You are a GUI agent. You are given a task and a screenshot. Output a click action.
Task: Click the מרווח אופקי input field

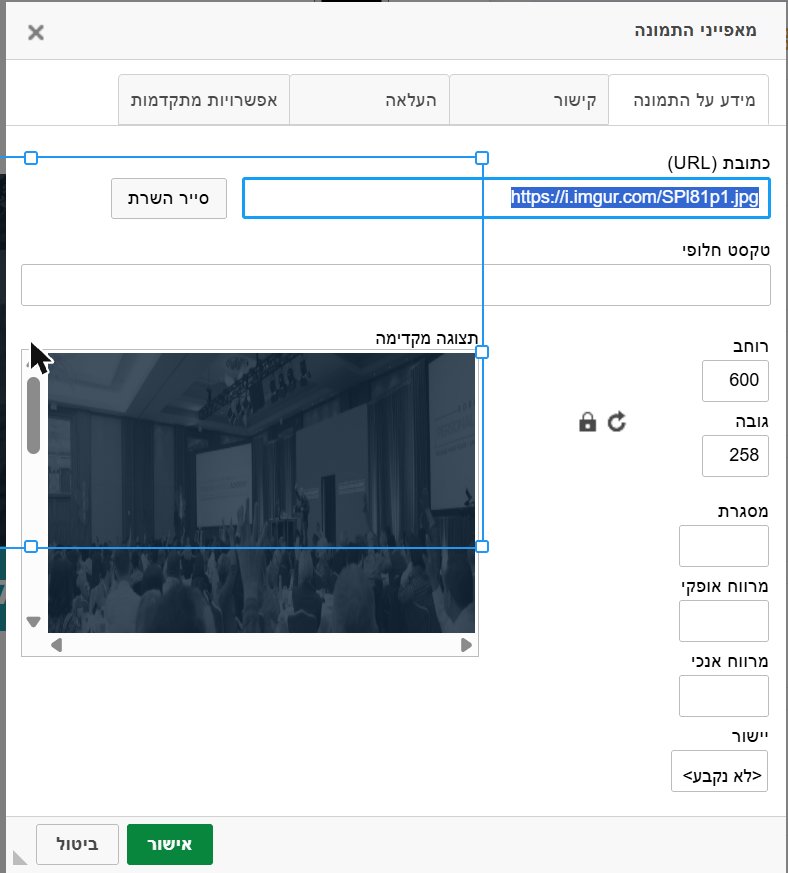point(723,621)
